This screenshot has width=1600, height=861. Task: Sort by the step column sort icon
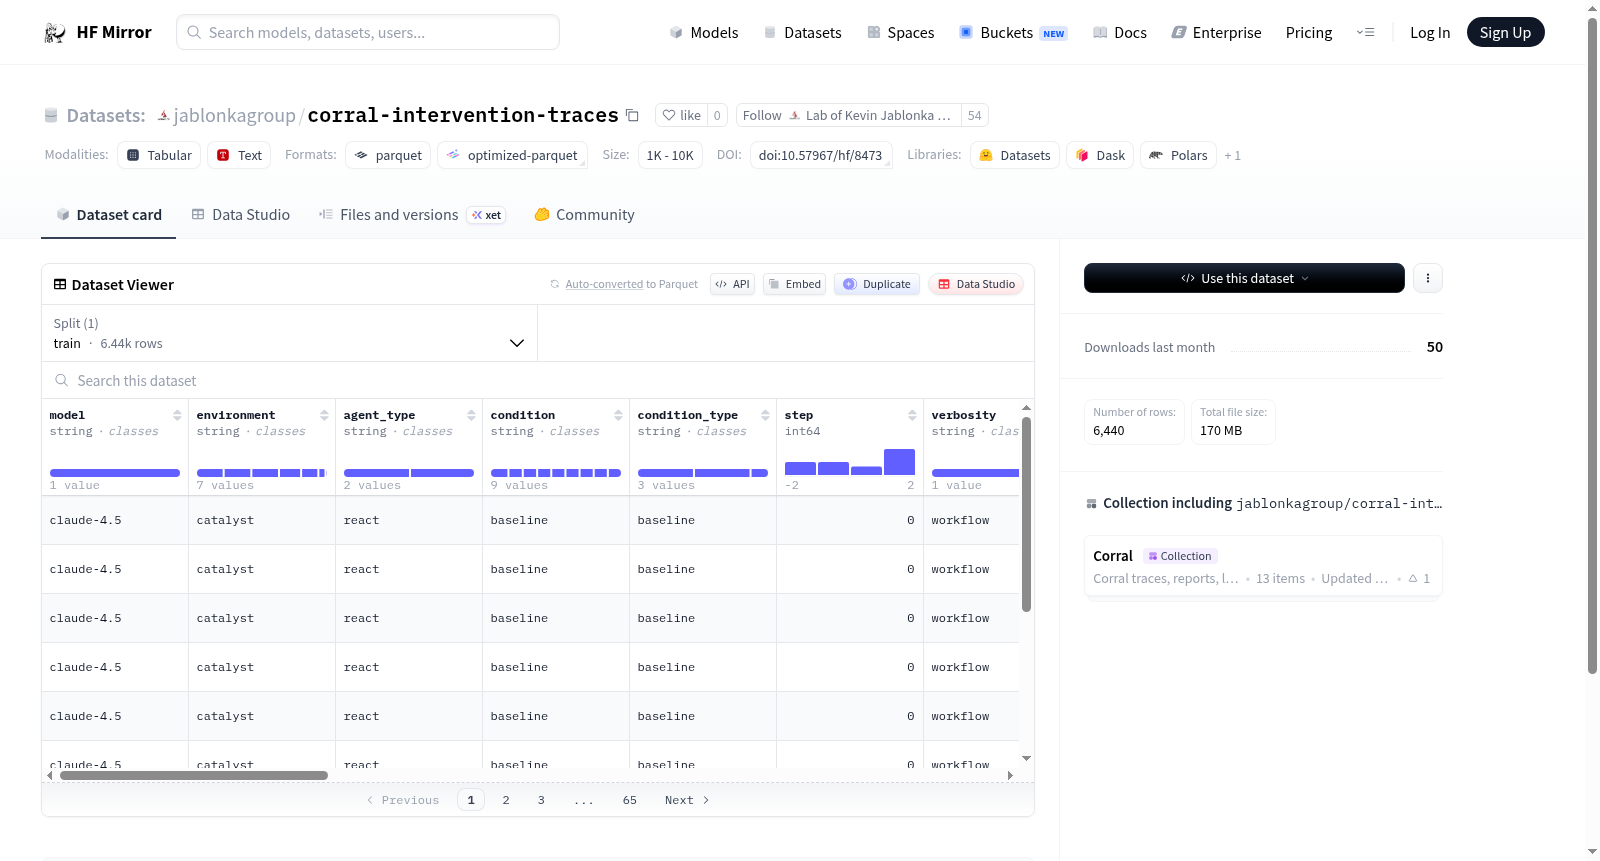click(912, 415)
